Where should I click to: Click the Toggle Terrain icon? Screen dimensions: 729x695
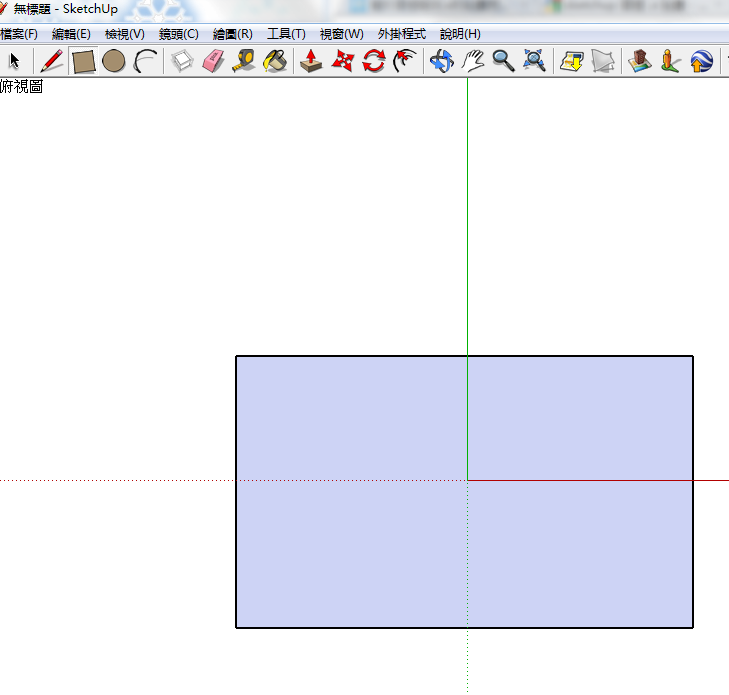603,61
